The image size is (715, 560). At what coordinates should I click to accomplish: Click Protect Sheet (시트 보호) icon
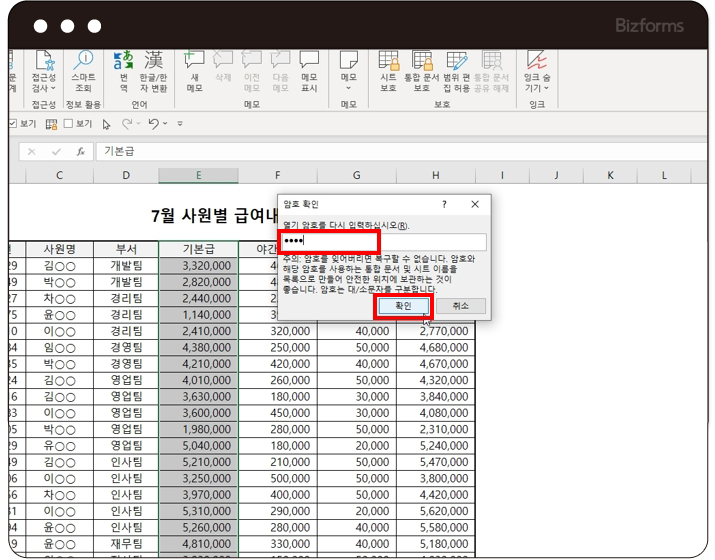click(x=389, y=62)
